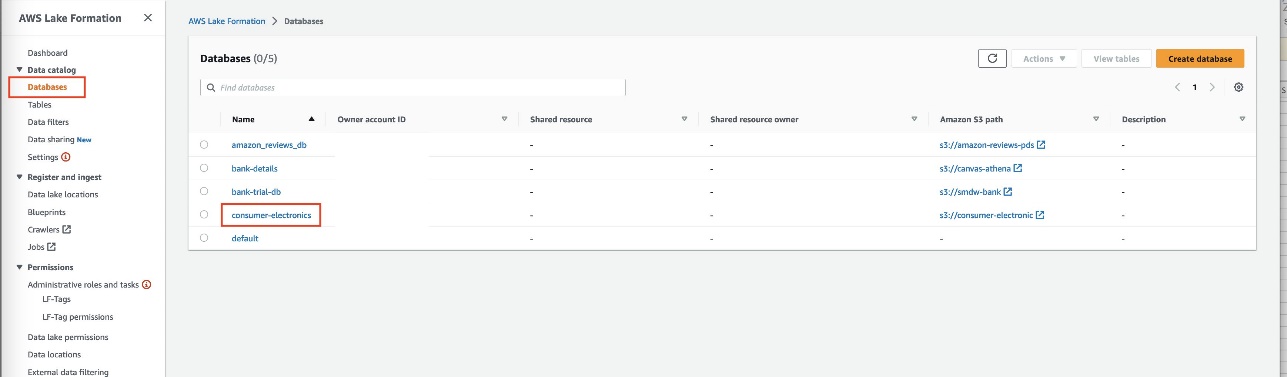Sort by Name ascending arrow
Image resolution: width=1287 pixels, height=377 pixels.
pos(312,119)
